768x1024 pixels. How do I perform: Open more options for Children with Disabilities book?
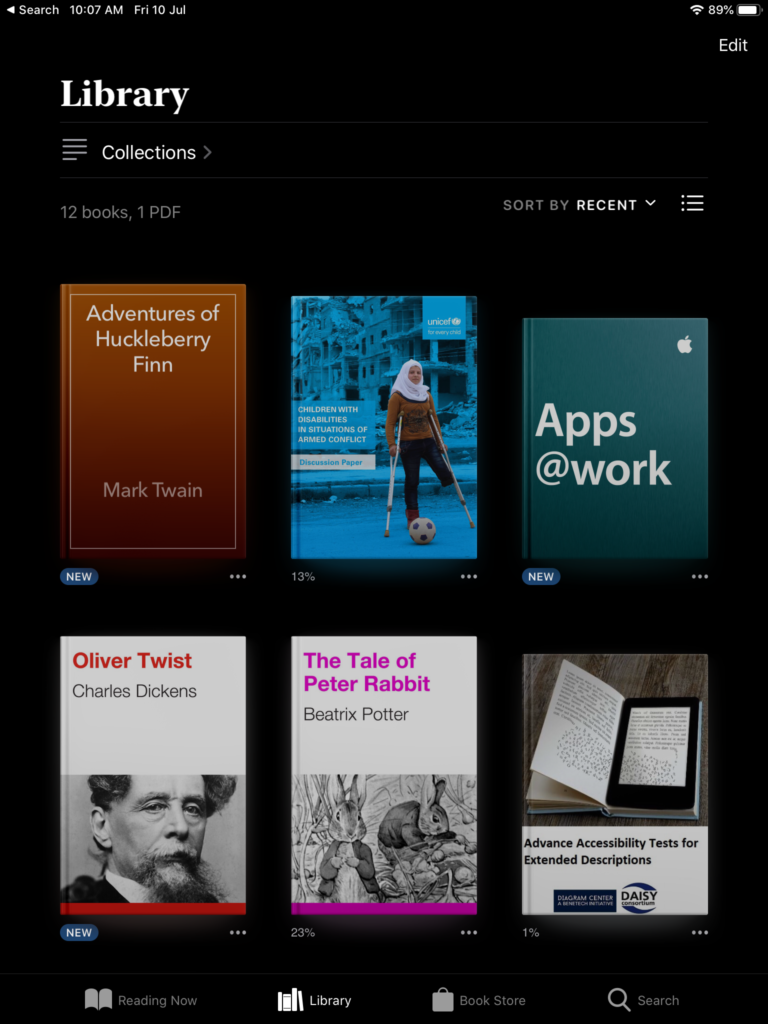coord(469,577)
